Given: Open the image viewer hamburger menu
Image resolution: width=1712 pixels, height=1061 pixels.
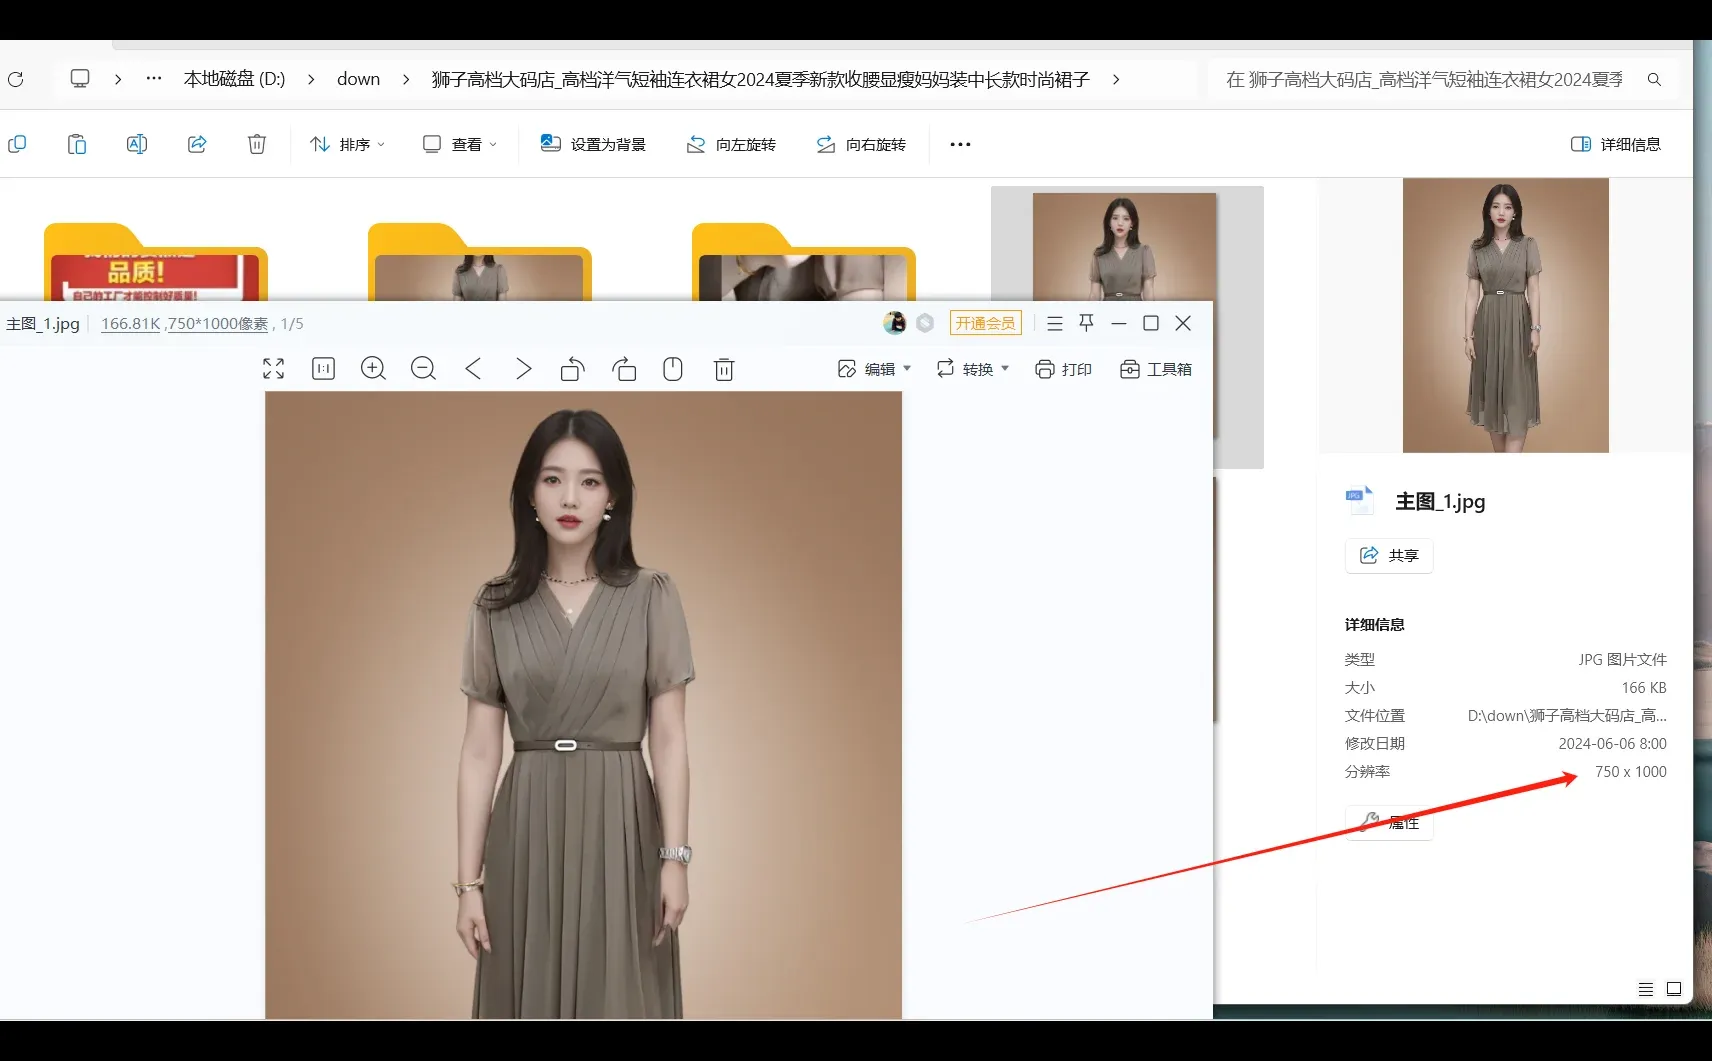Looking at the screenshot, I should point(1055,323).
